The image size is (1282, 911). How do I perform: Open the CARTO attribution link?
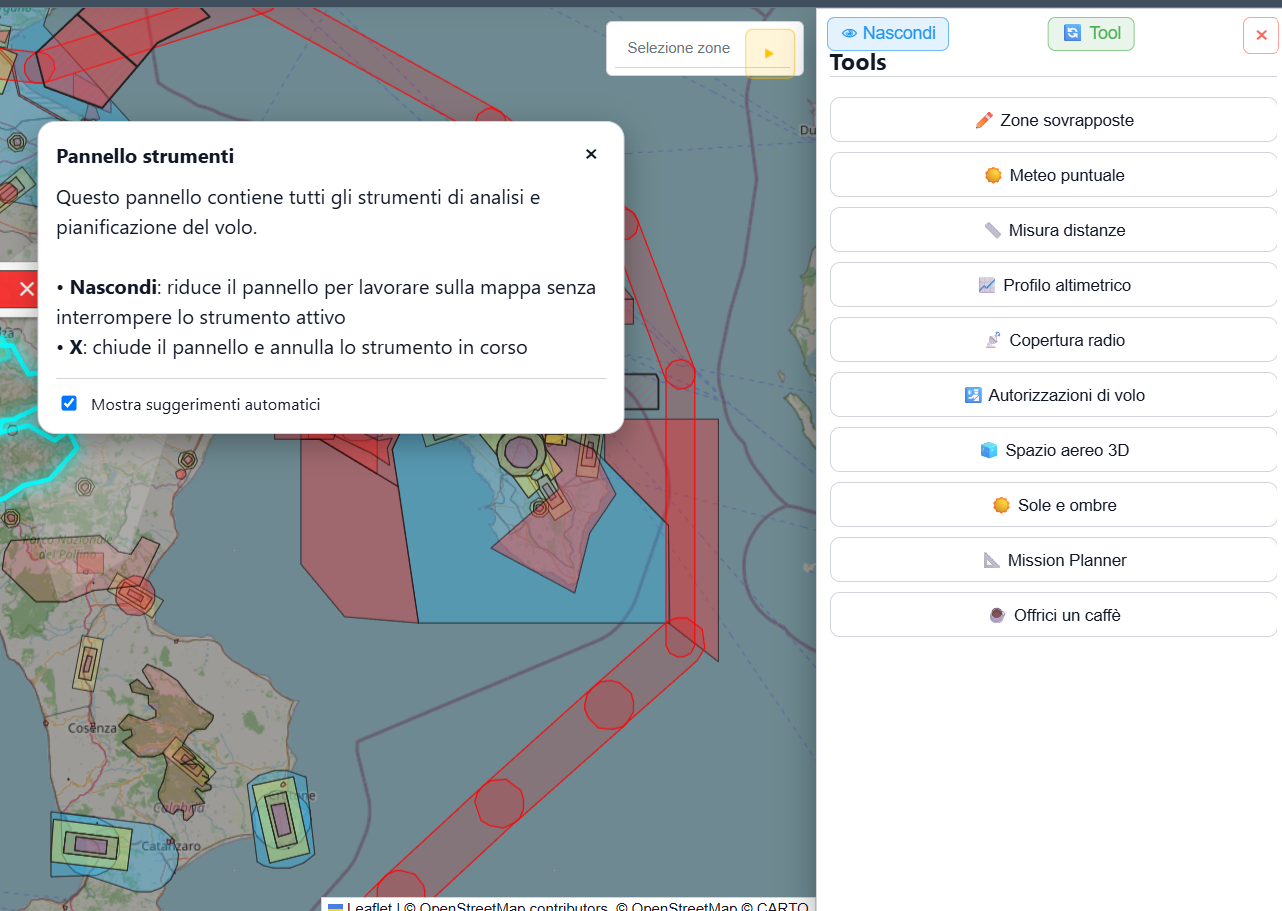click(x=782, y=904)
